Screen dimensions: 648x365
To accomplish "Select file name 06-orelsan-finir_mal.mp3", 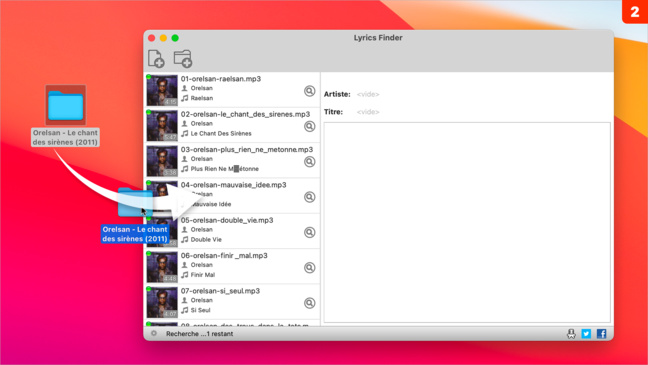I will [x=224, y=255].
